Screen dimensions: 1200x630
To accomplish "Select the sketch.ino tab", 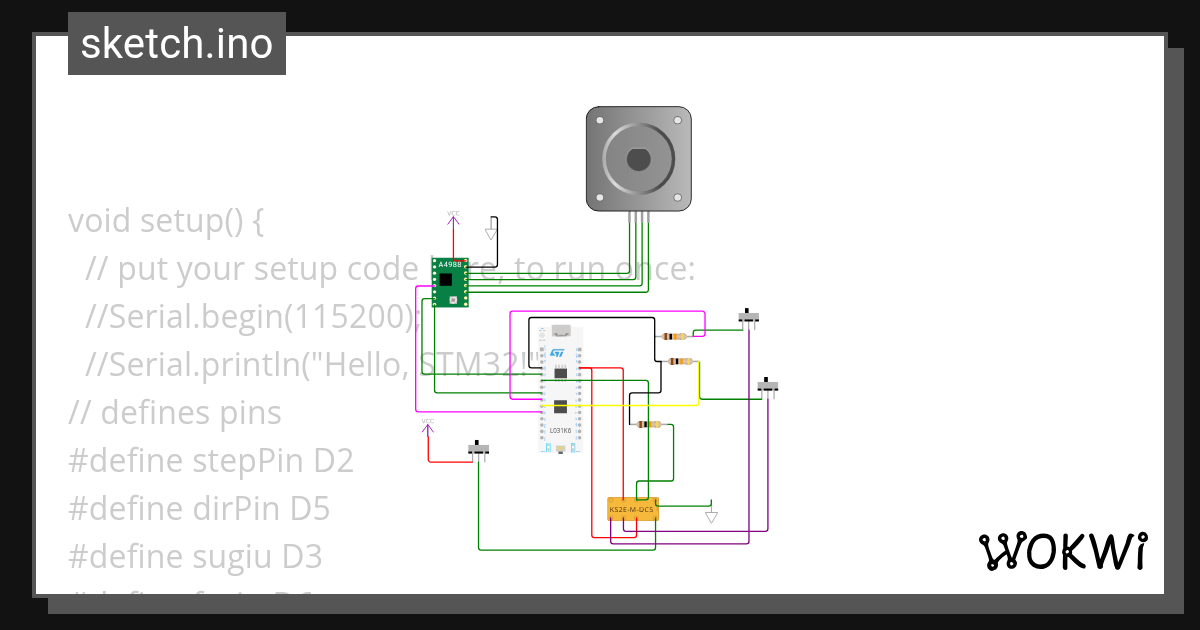I will [176, 43].
